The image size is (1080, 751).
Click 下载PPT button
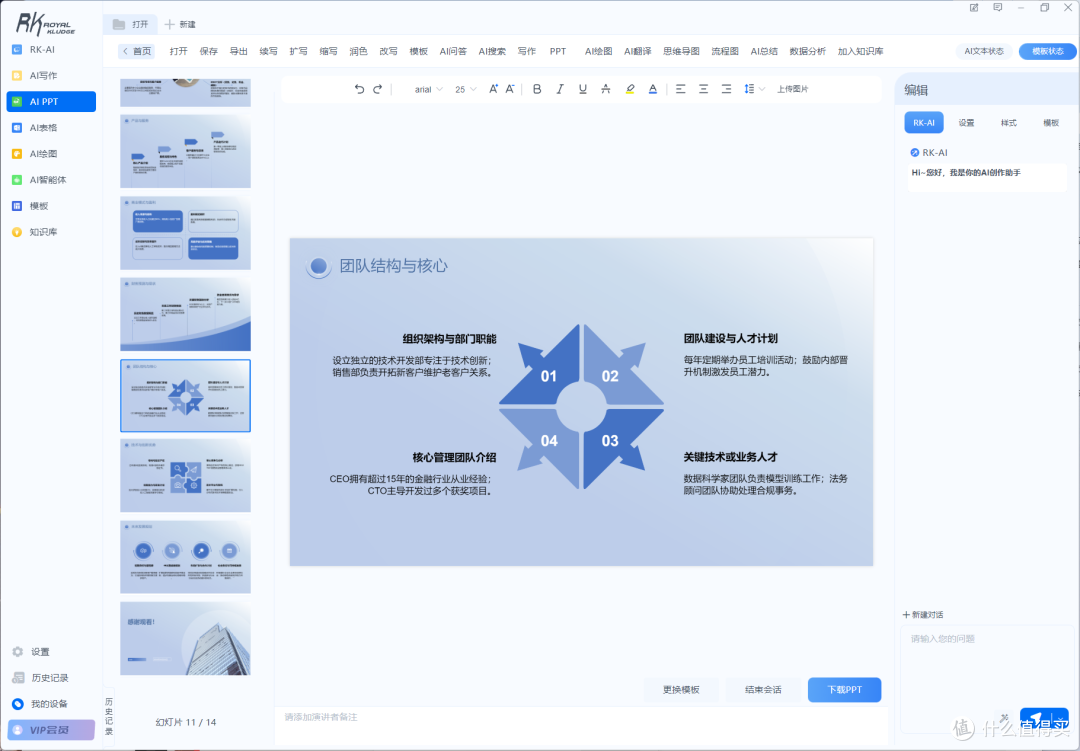pyautogui.click(x=844, y=690)
